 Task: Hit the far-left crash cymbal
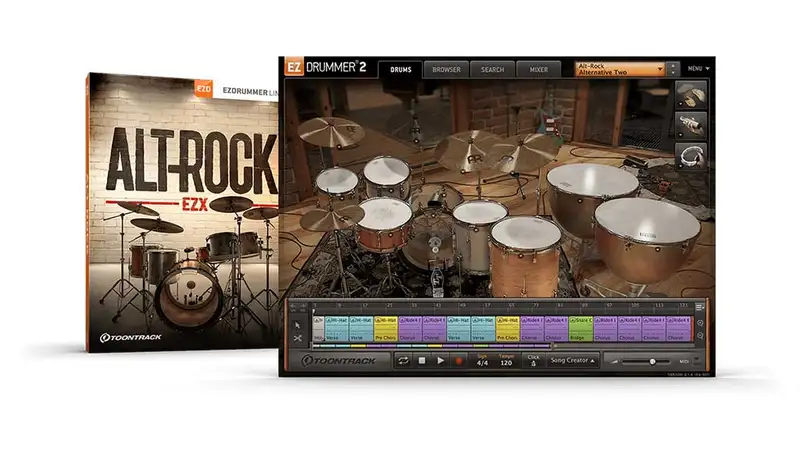[331, 131]
